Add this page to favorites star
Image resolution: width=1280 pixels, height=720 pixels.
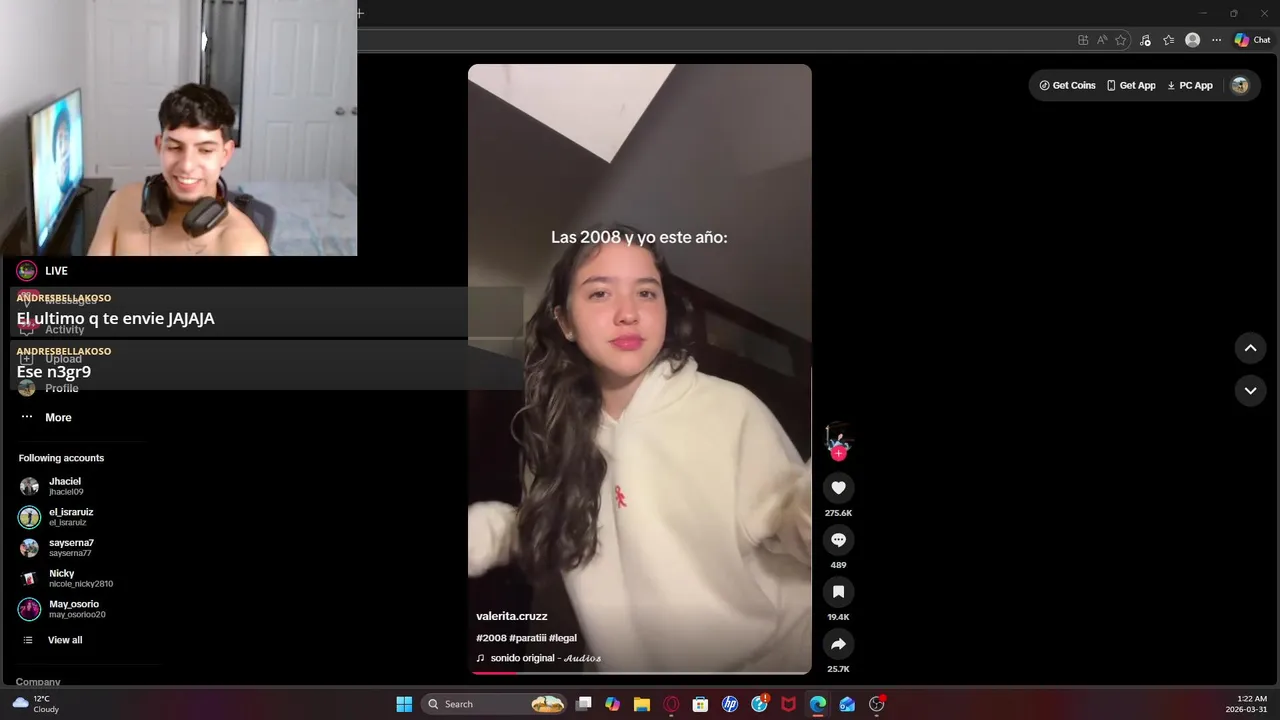coord(1121,40)
